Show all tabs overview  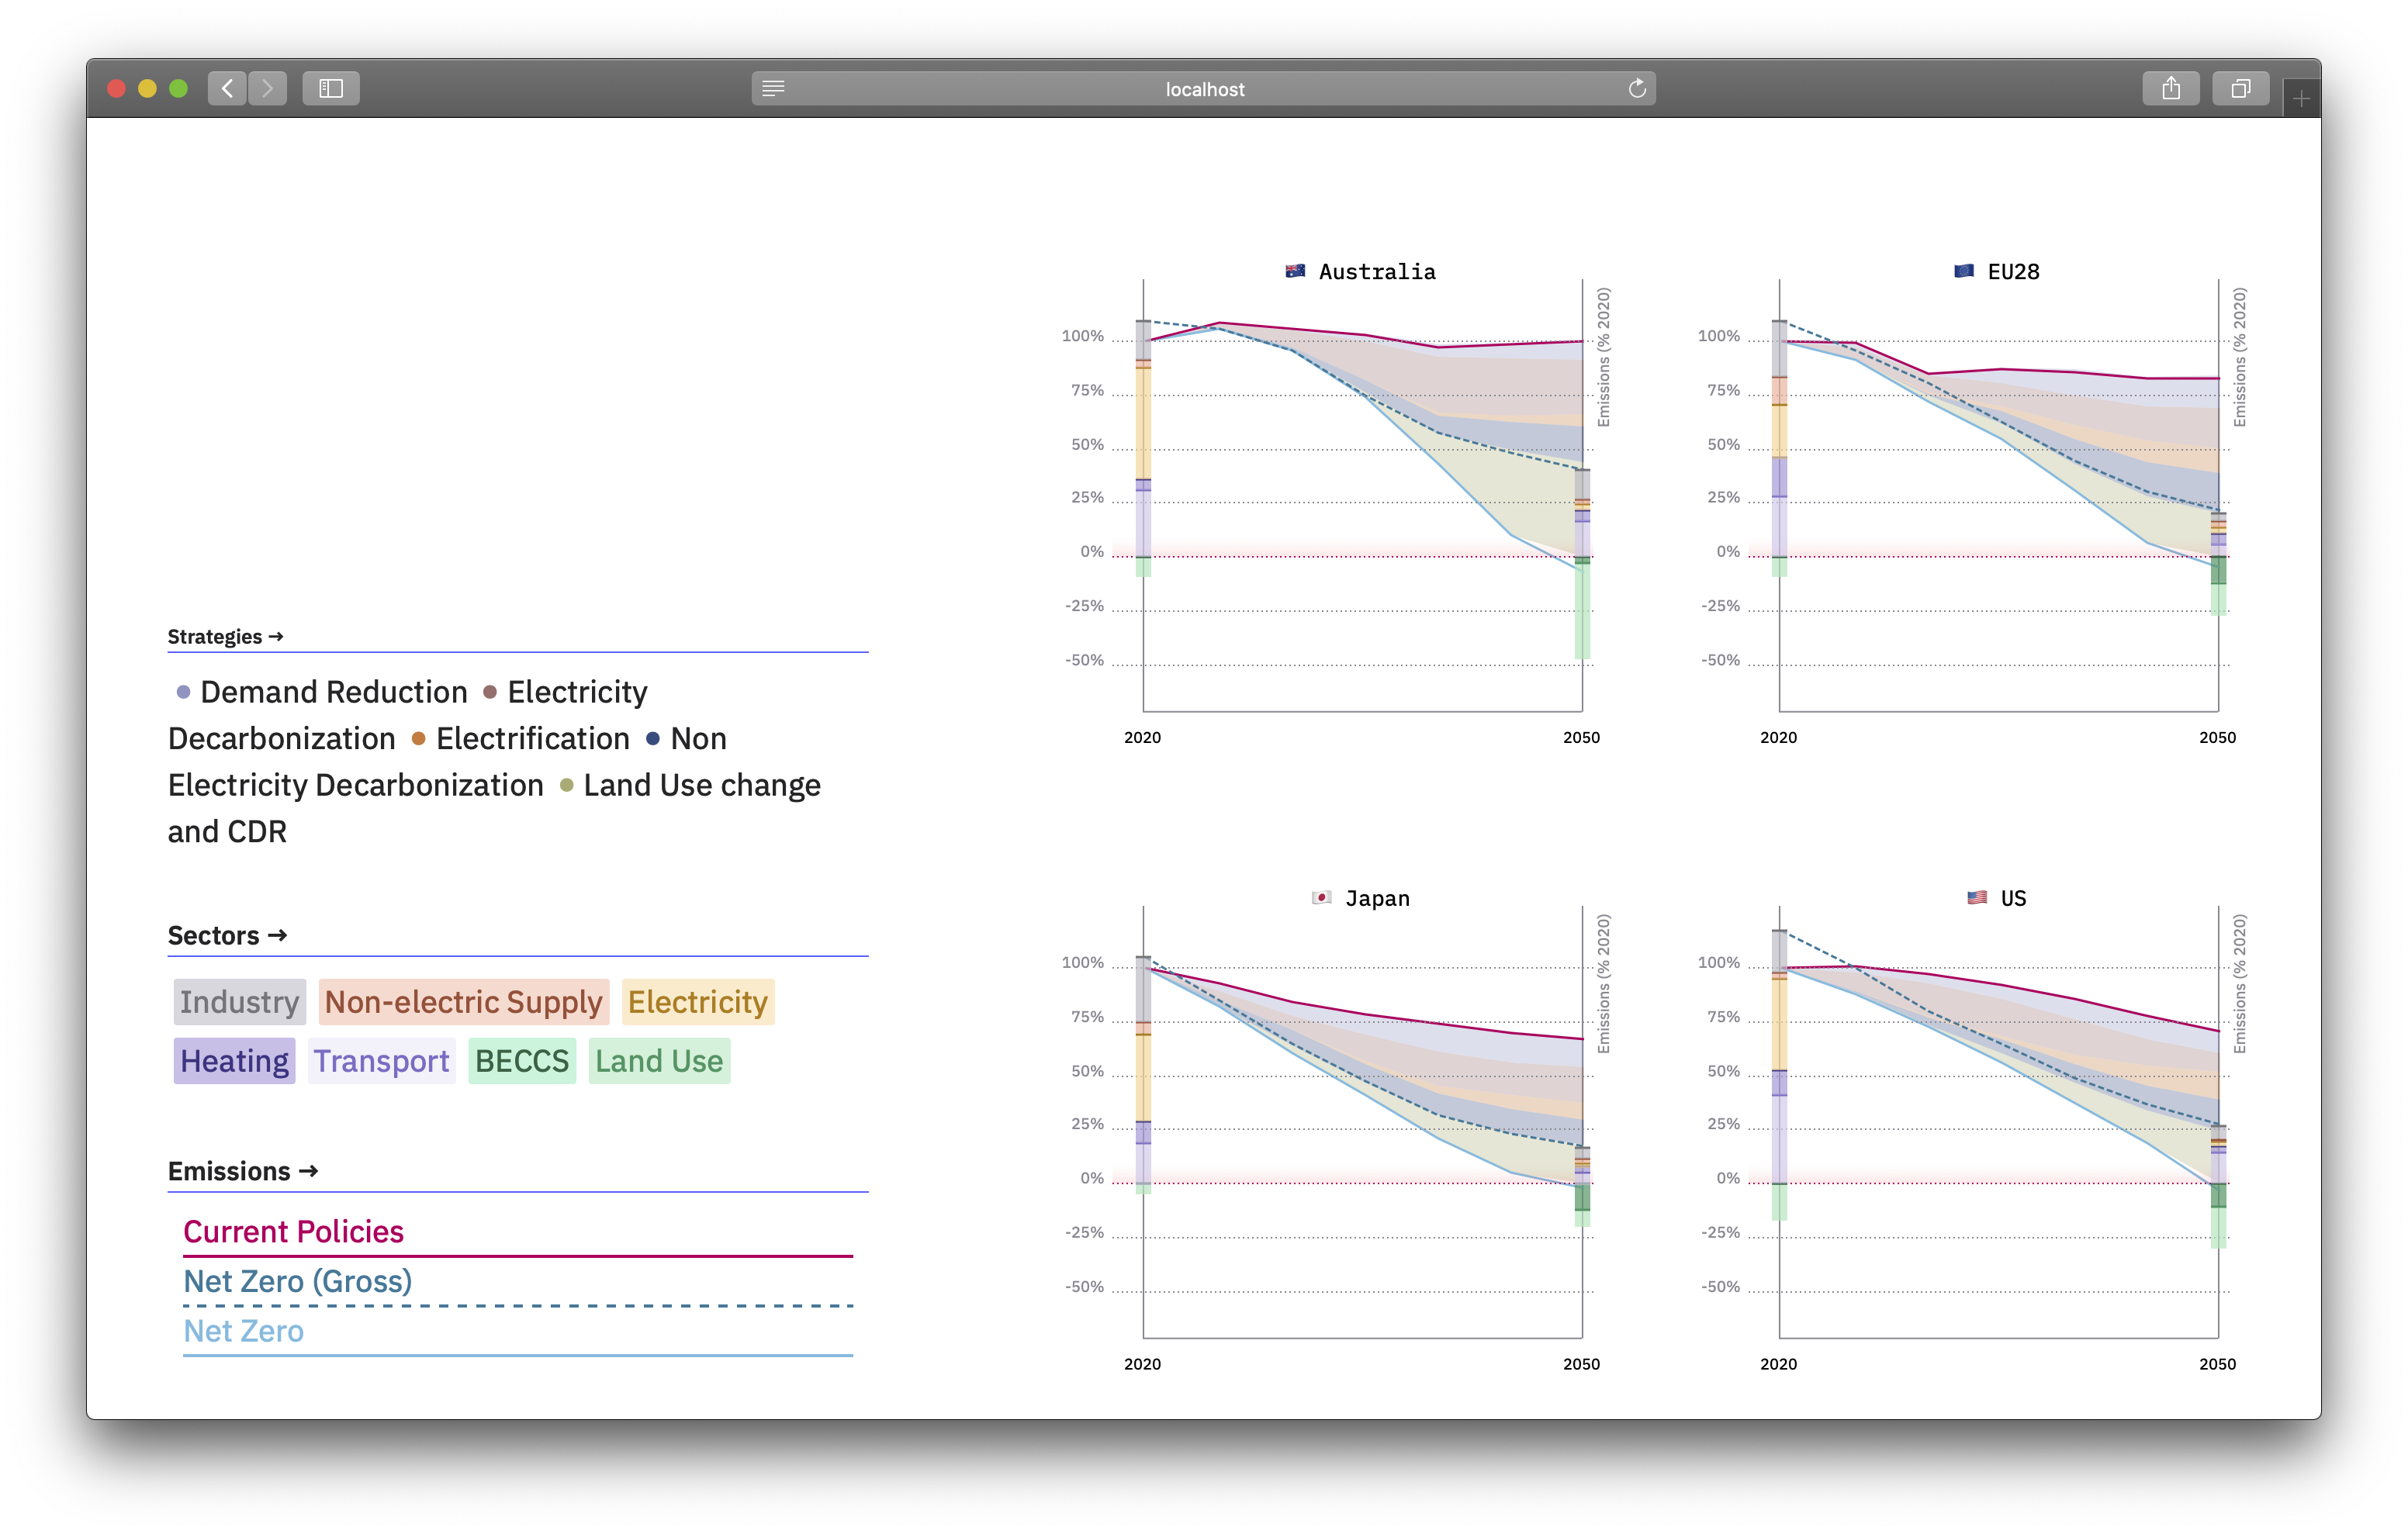pos(2240,89)
